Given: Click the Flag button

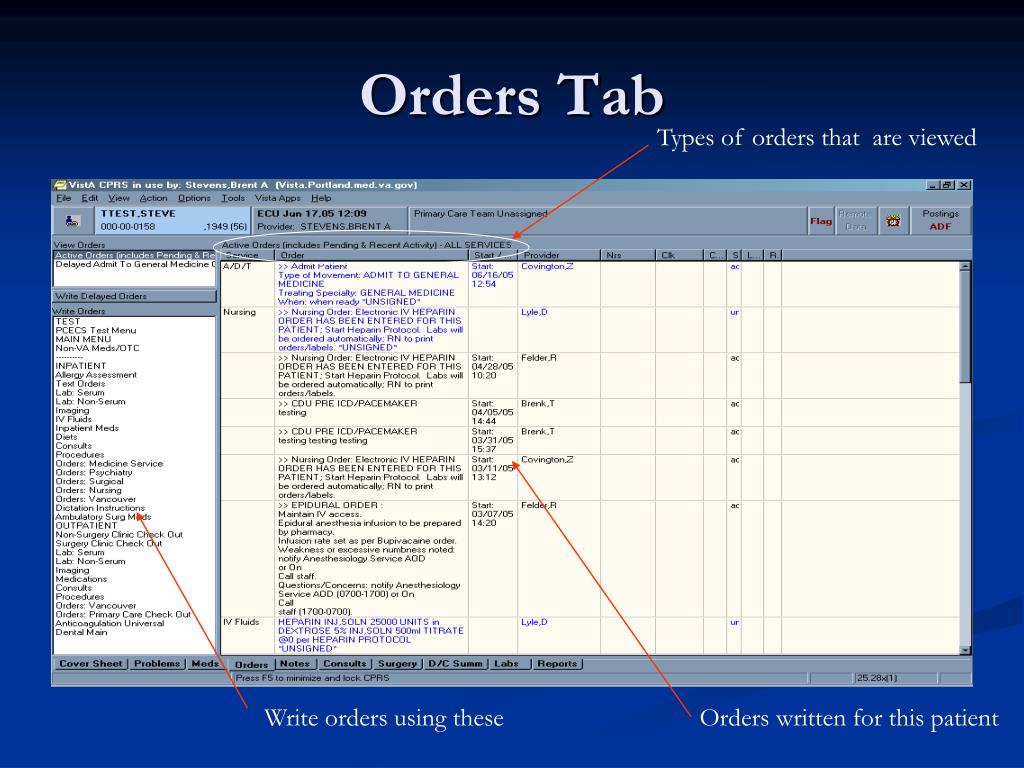Looking at the screenshot, I should 821,221.
